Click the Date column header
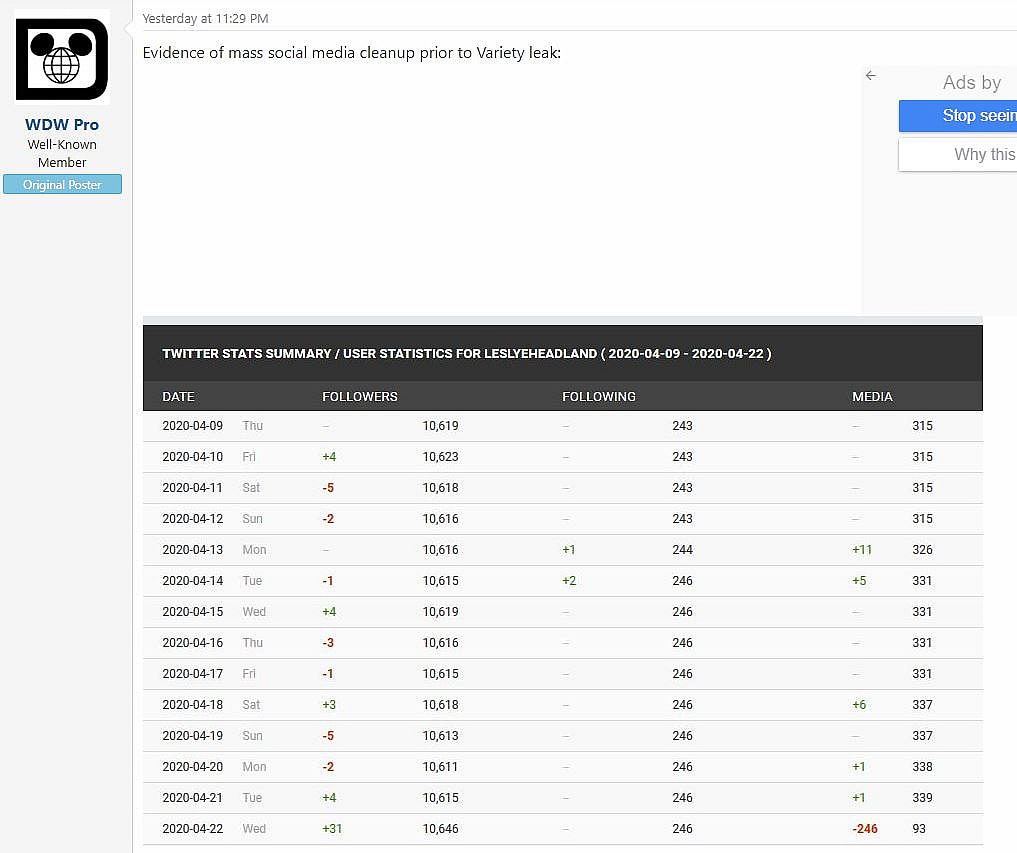The height and width of the screenshot is (853, 1017). [x=178, y=397]
